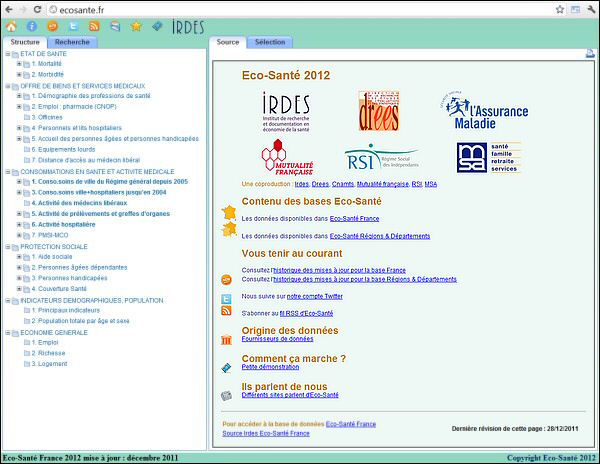Click the Drees partner logo
This screenshot has height=464, width=600.
[379, 111]
